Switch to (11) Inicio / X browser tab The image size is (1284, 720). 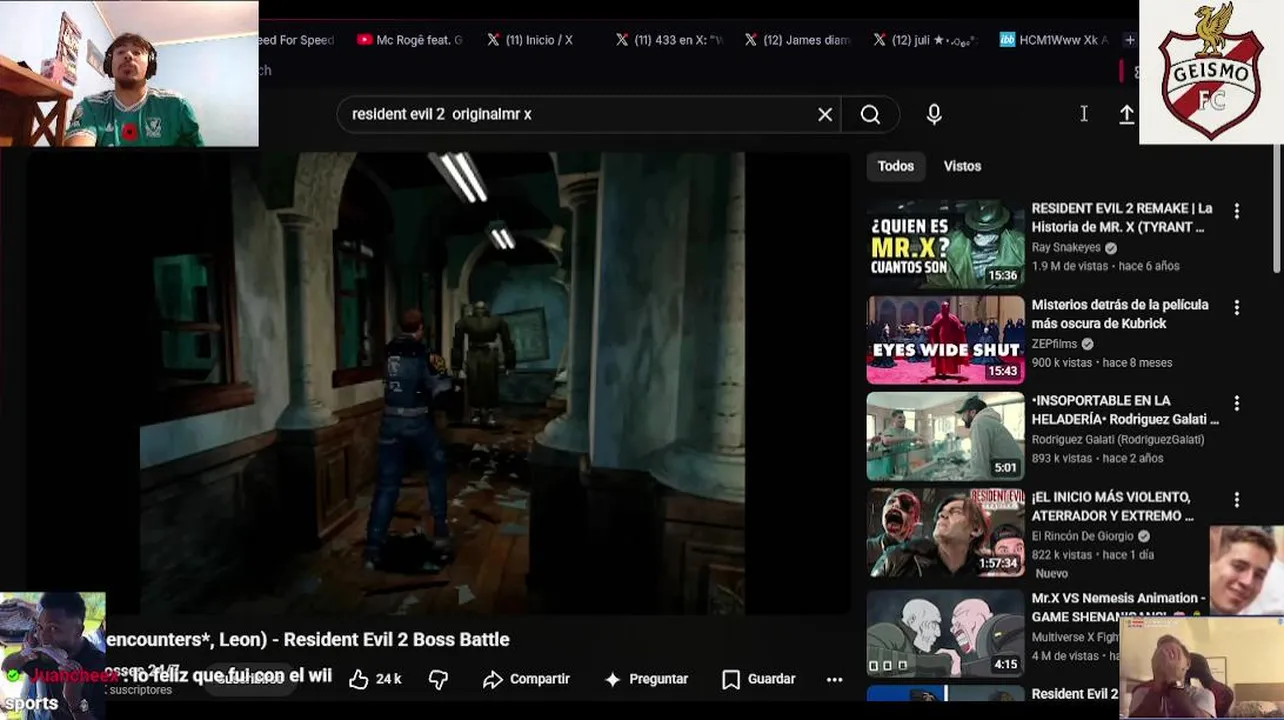coord(530,40)
